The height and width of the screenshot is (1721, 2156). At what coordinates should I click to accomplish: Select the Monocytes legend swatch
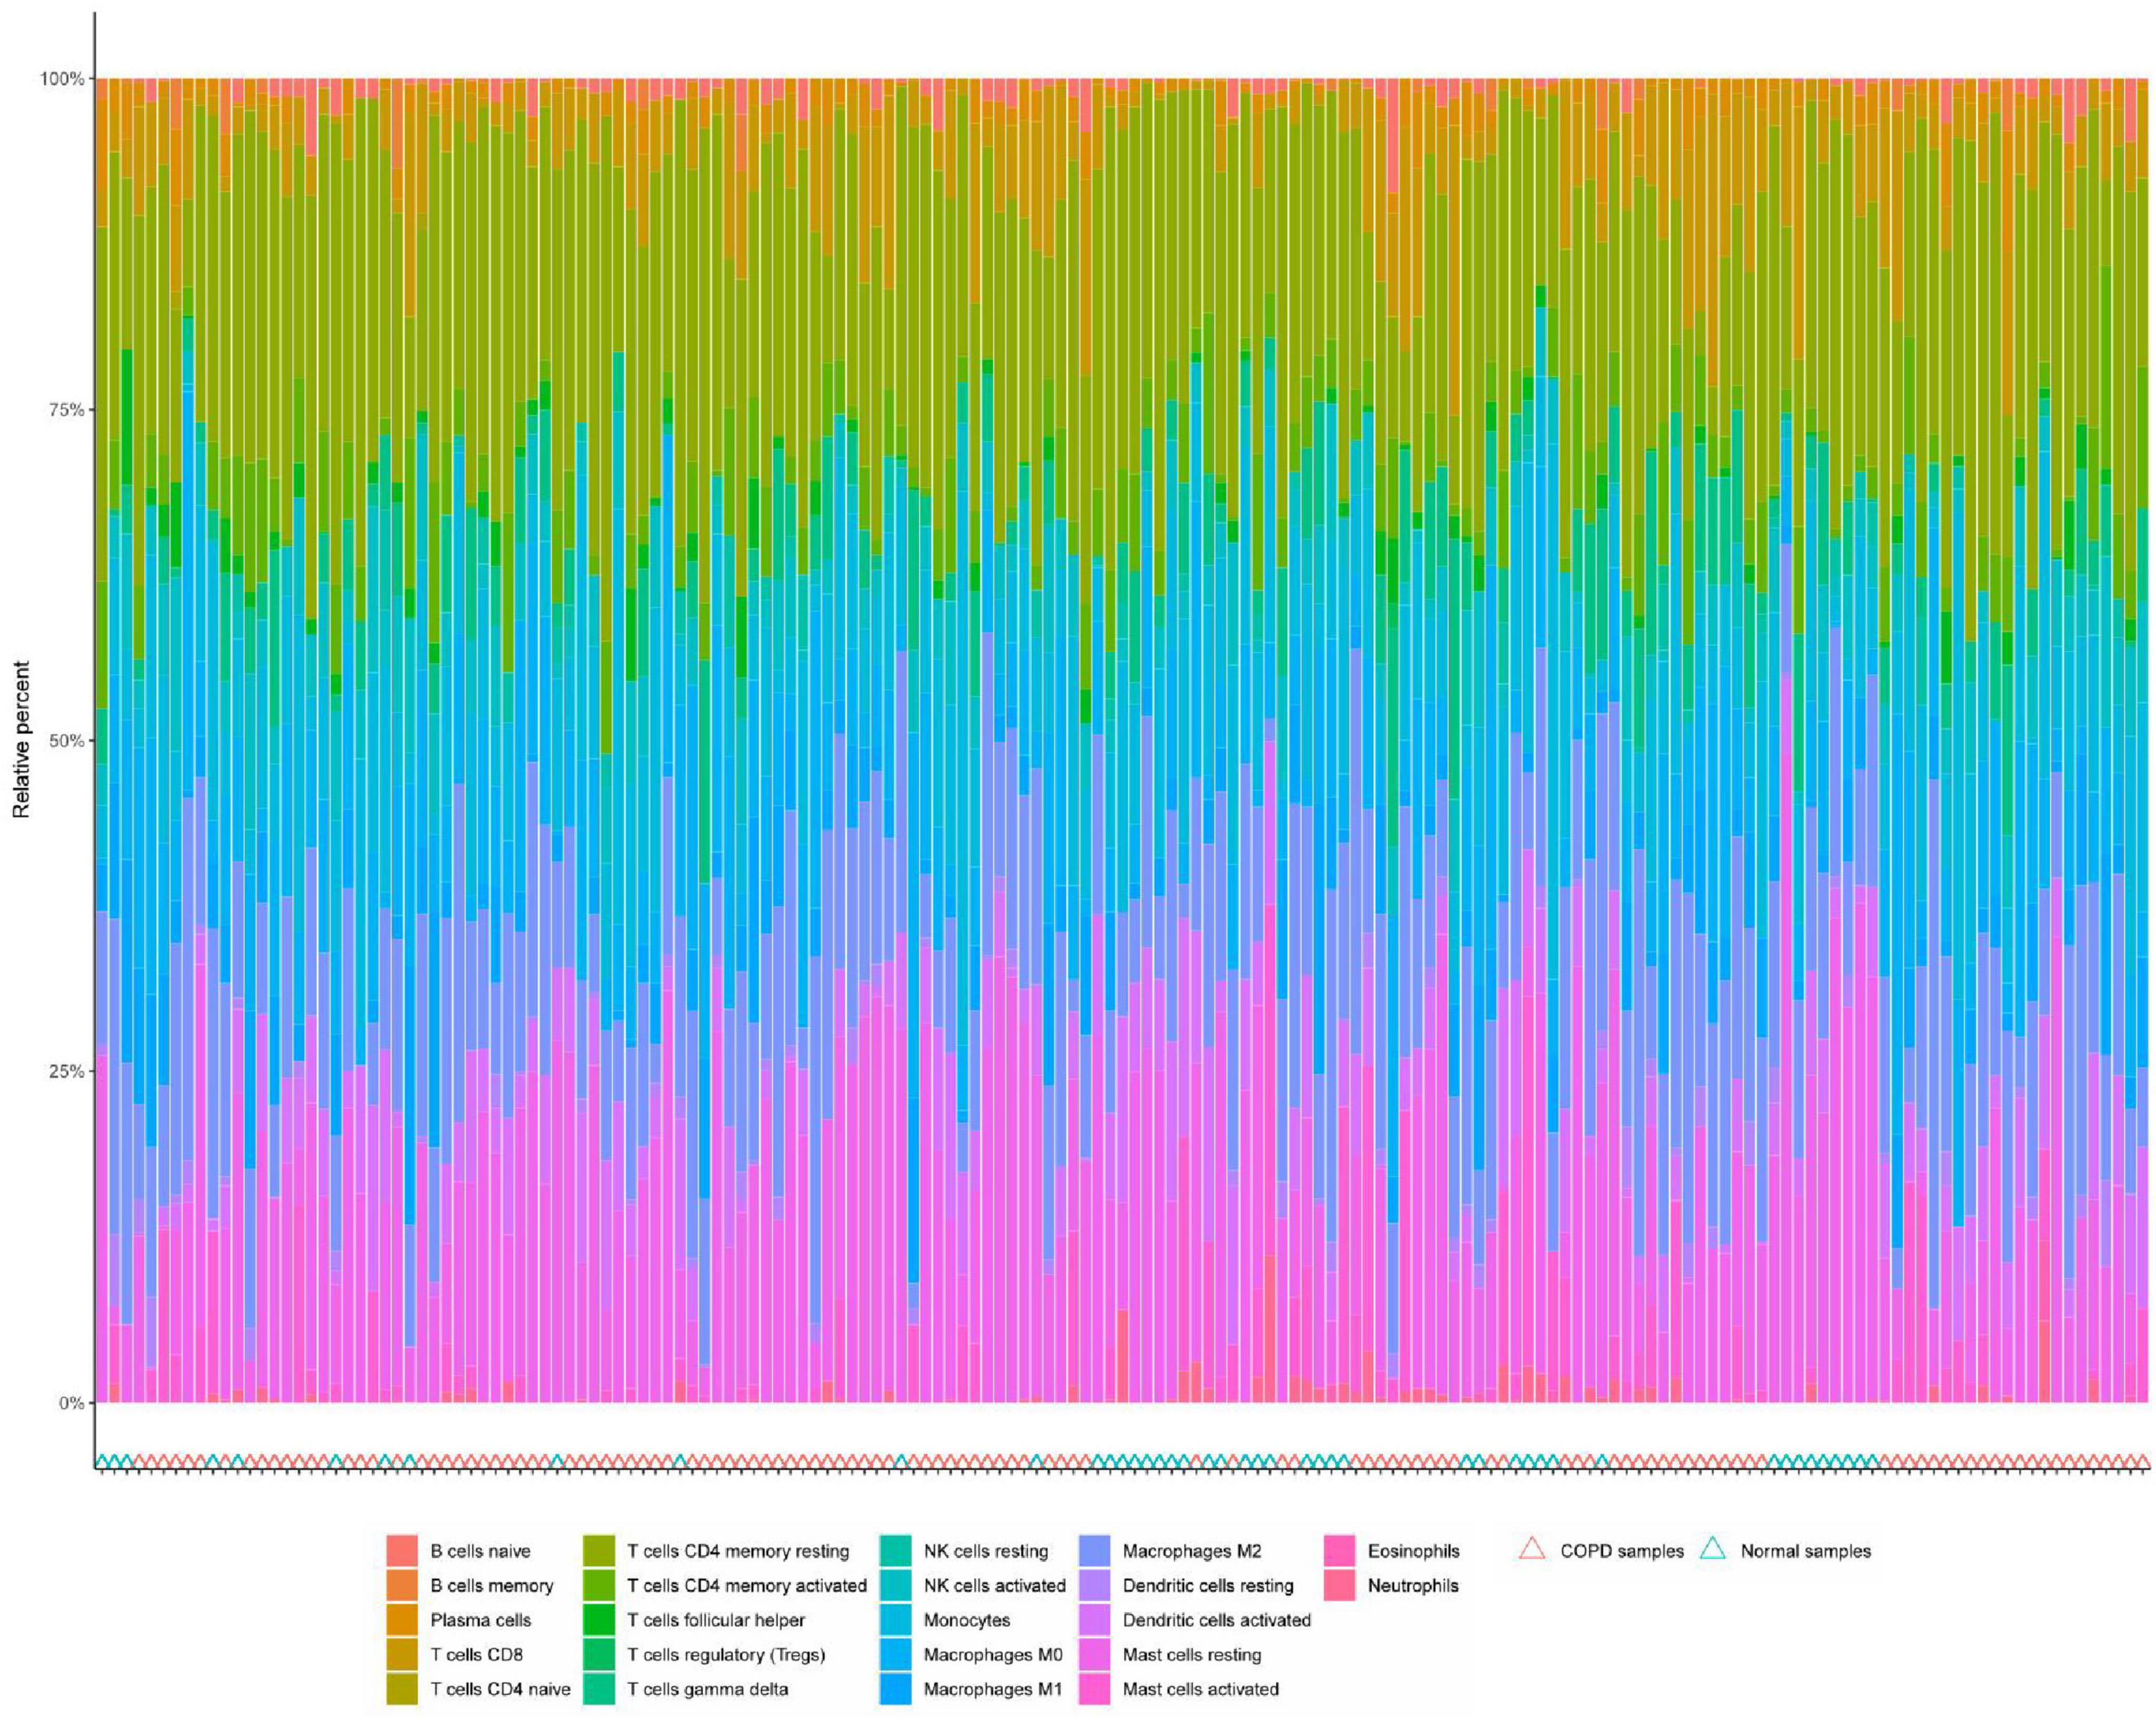[895, 1619]
